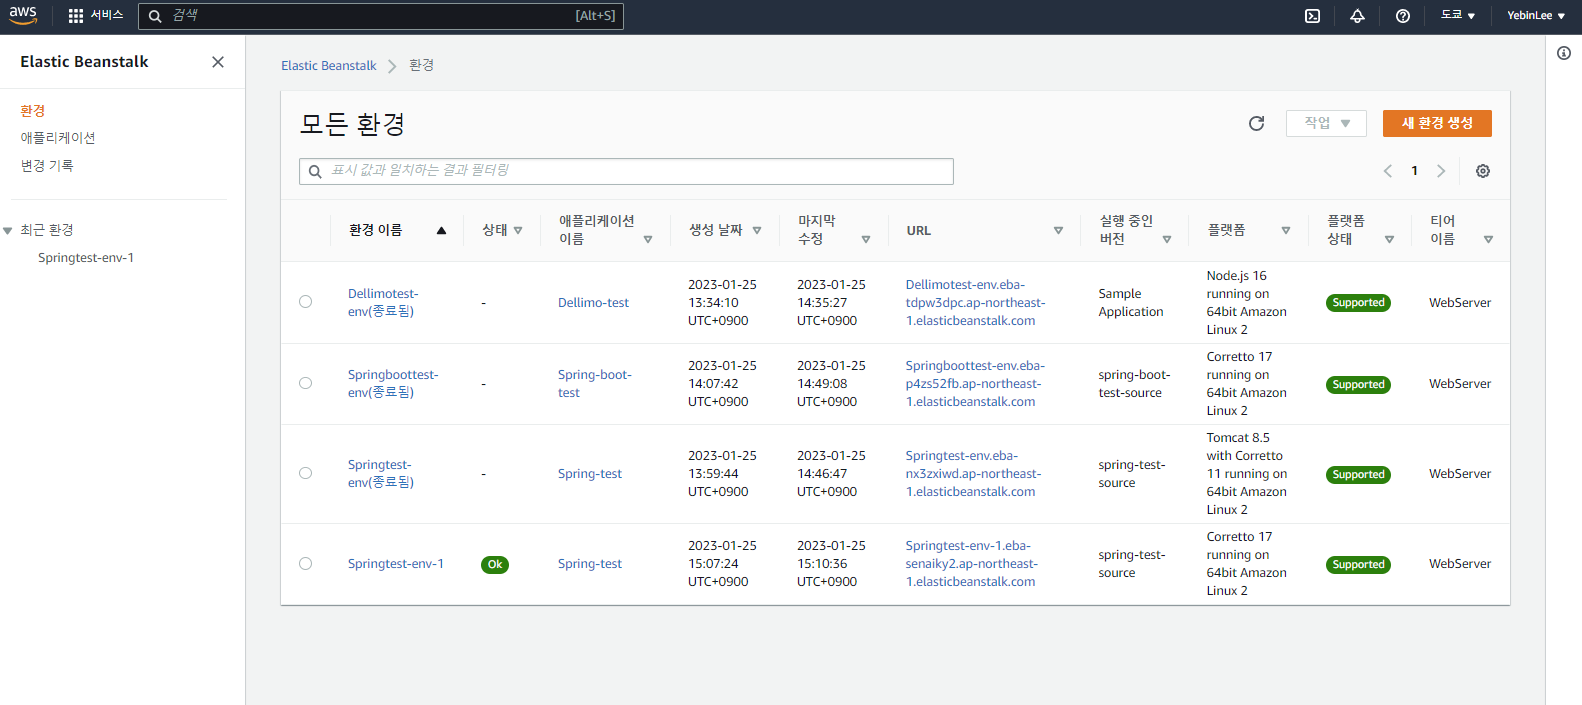Open the YebinLee account menu
The height and width of the screenshot is (705, 1582).
(1536, 16)
